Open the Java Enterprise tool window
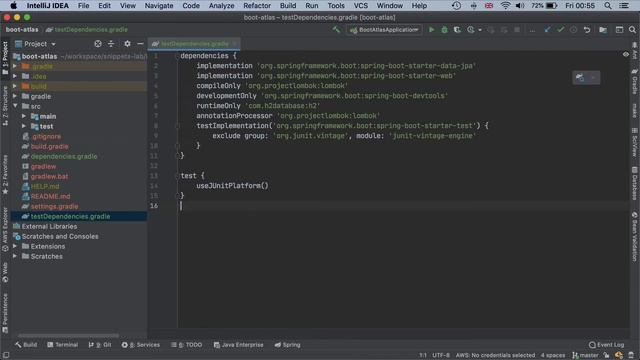The height and width of the screenshot is (360, 640). click(x=238, y=345)
